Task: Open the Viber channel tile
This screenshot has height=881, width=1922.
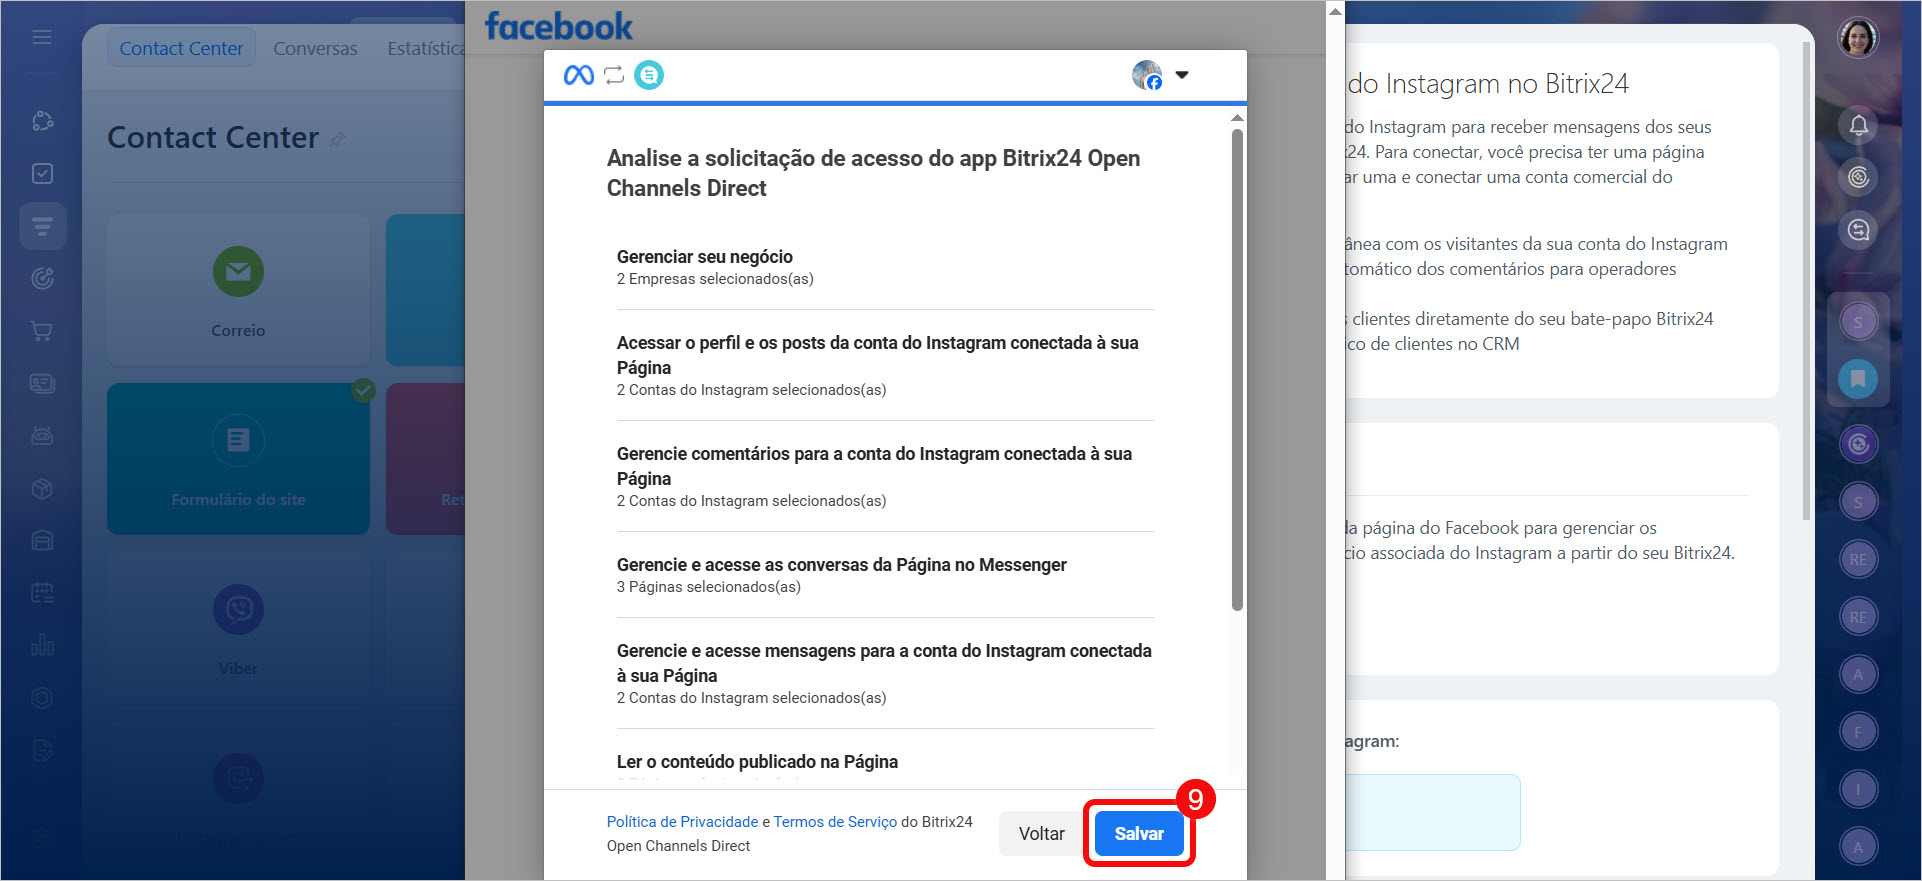Action: pos(238,627)
